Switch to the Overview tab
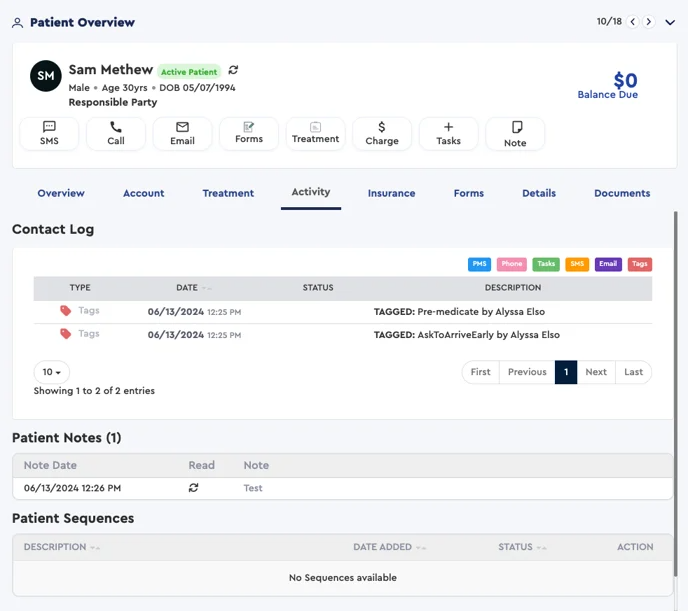This screenshot has height=611, width=688. click(61, 193)
